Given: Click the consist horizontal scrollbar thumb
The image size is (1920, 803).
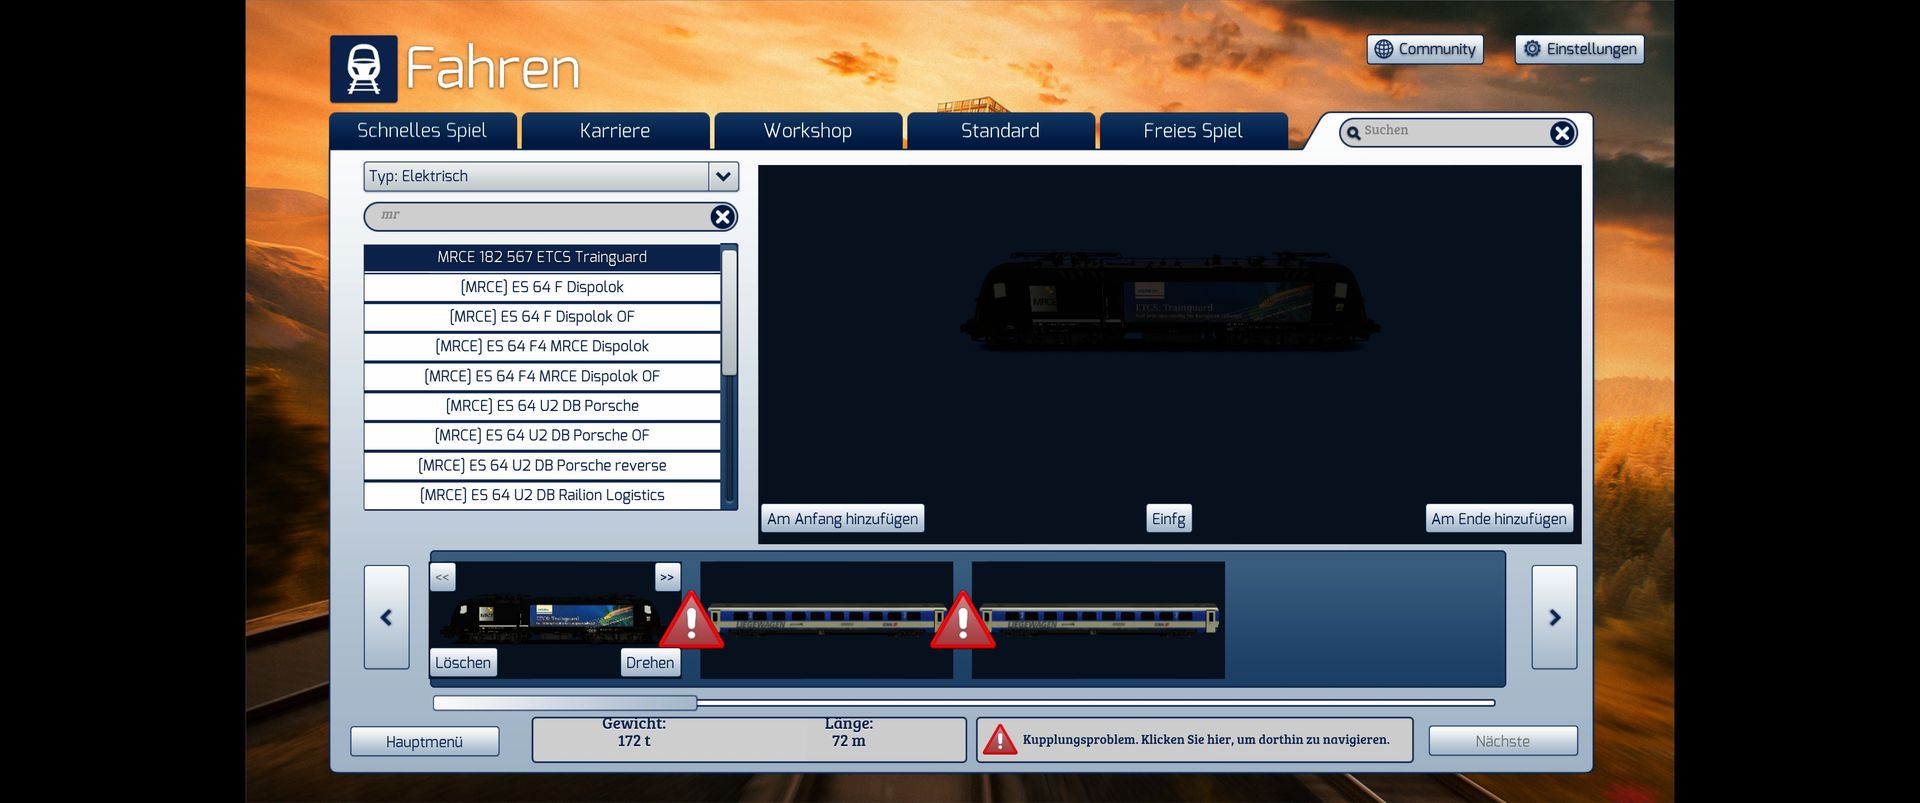Looking at the screenshot, I should point(565,703).
